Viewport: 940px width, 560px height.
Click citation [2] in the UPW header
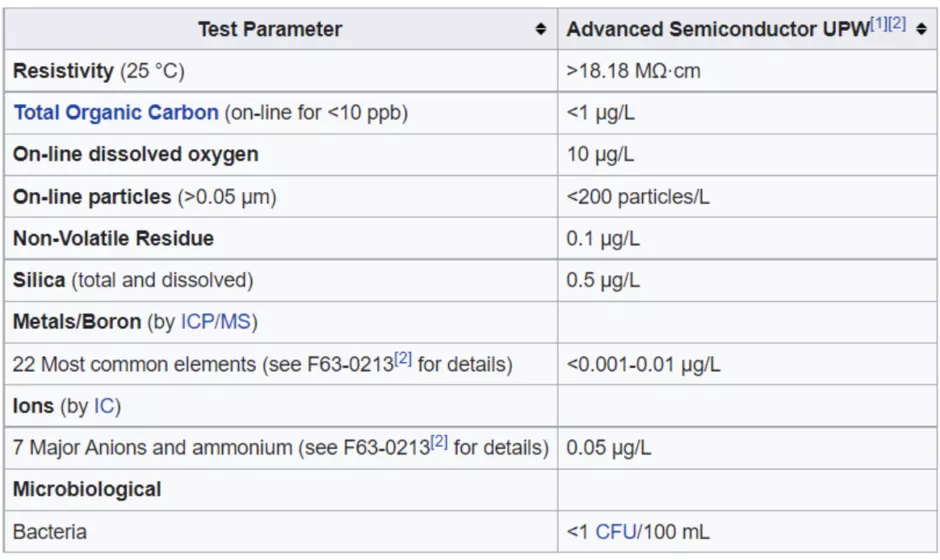point(897,23)
